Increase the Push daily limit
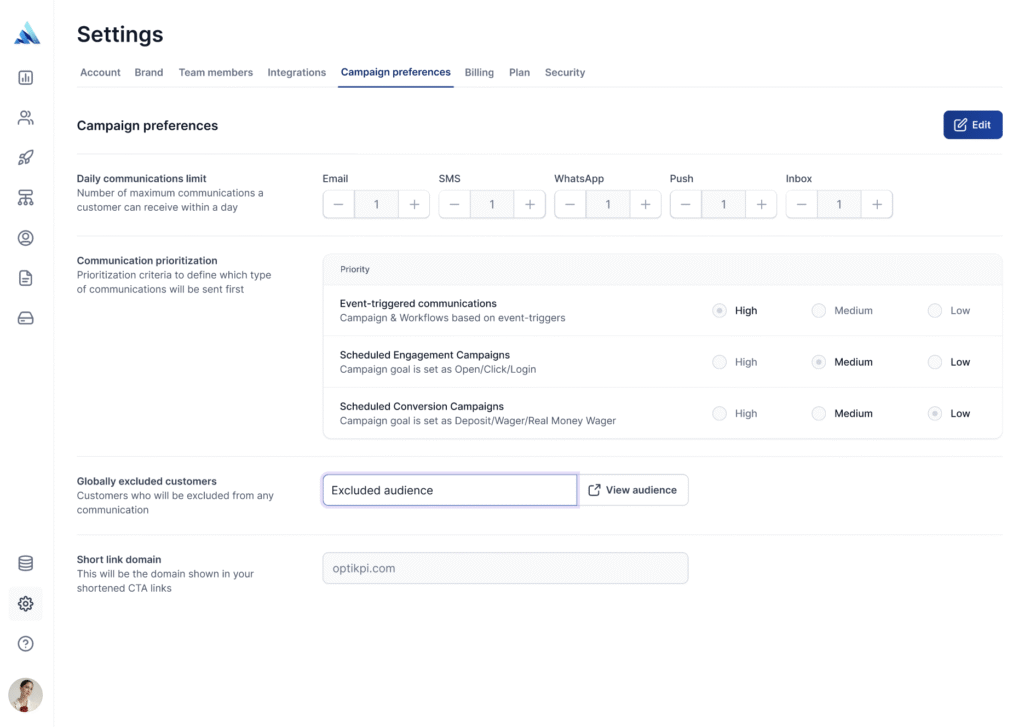 tap(761, 204)
